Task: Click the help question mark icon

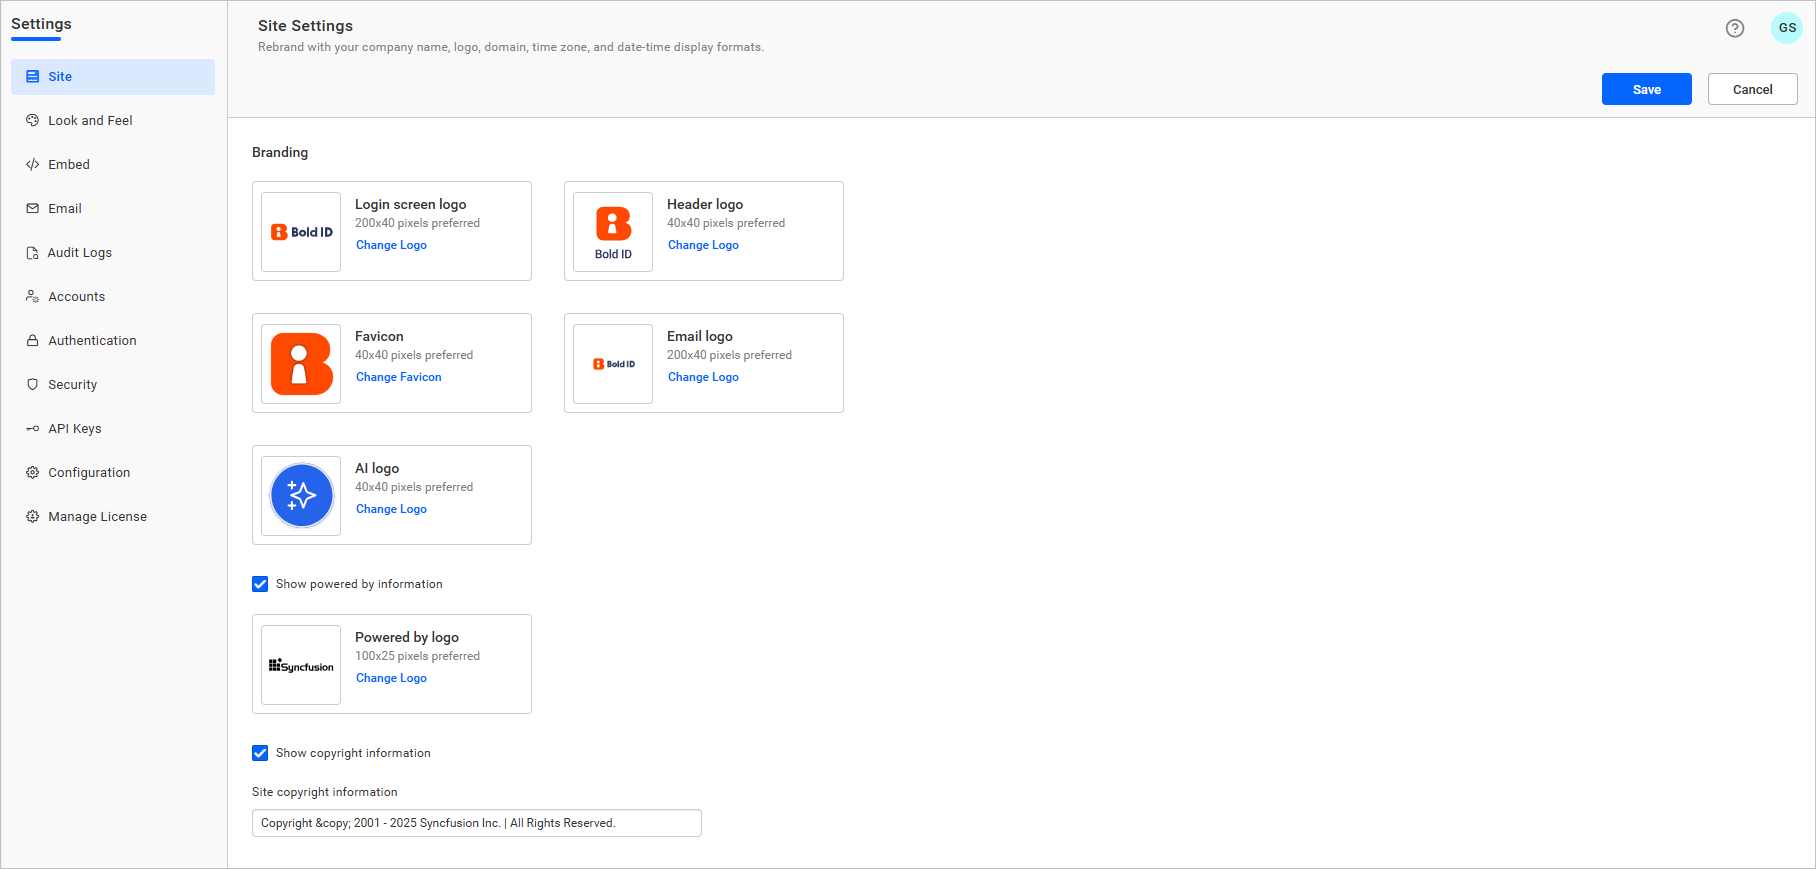Action: click(1735, 28)
